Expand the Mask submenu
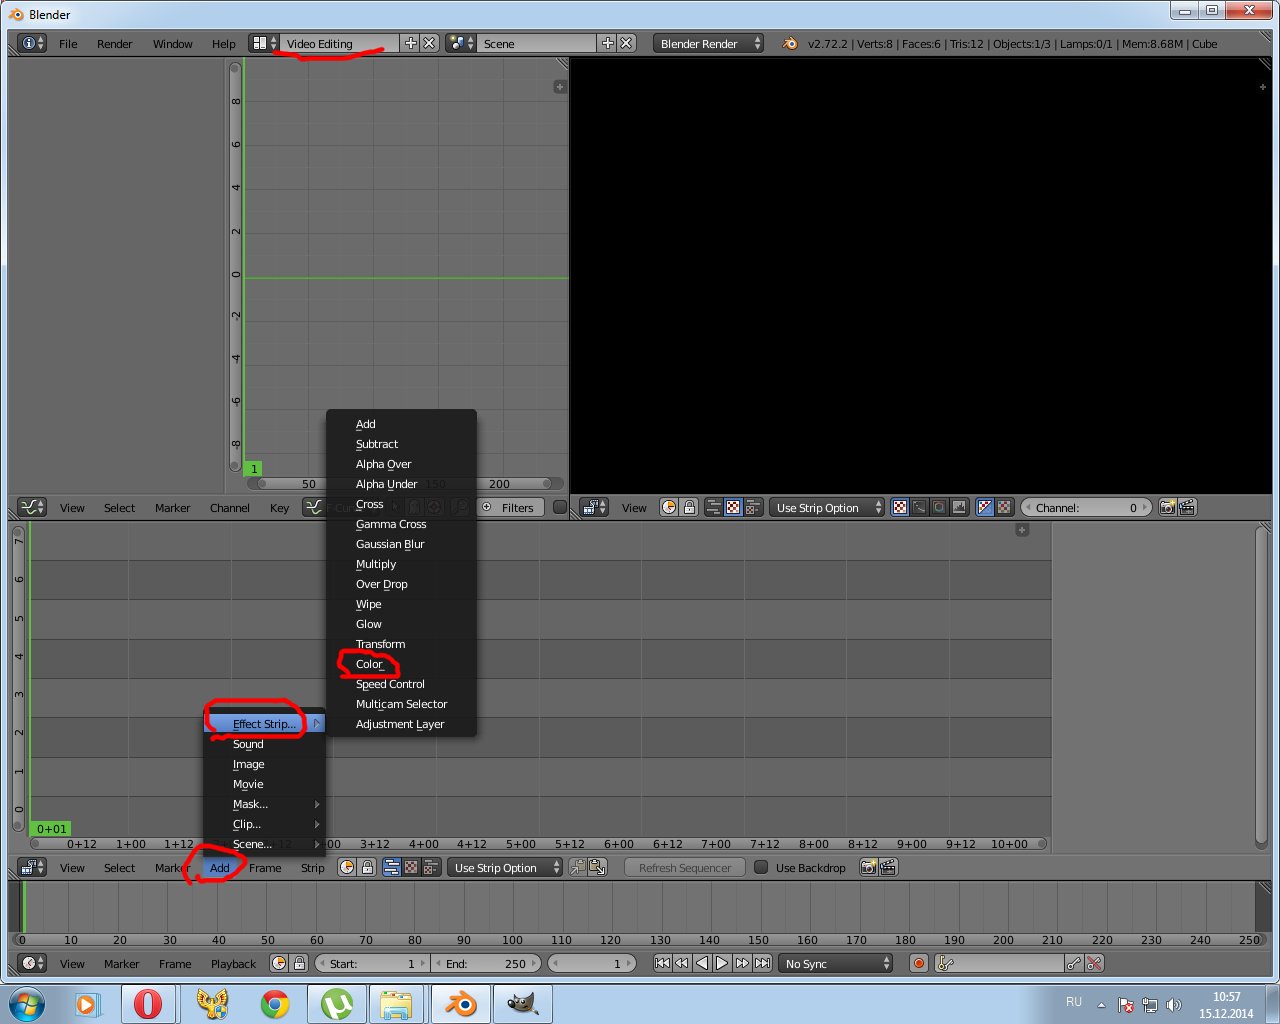The width and height of the screenshot is (1280, 1024). (x=265, y=804)
